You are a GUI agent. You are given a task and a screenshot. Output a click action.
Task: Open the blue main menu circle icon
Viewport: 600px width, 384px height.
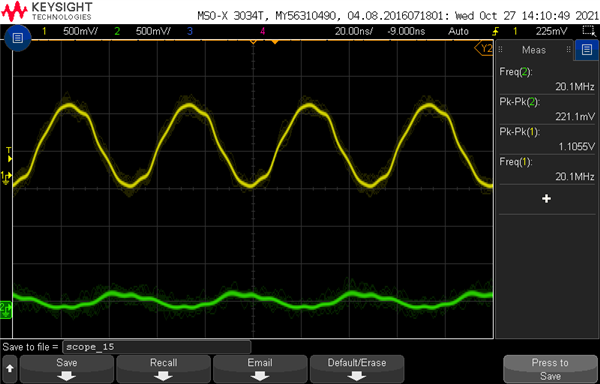click(x=17, y=38)
